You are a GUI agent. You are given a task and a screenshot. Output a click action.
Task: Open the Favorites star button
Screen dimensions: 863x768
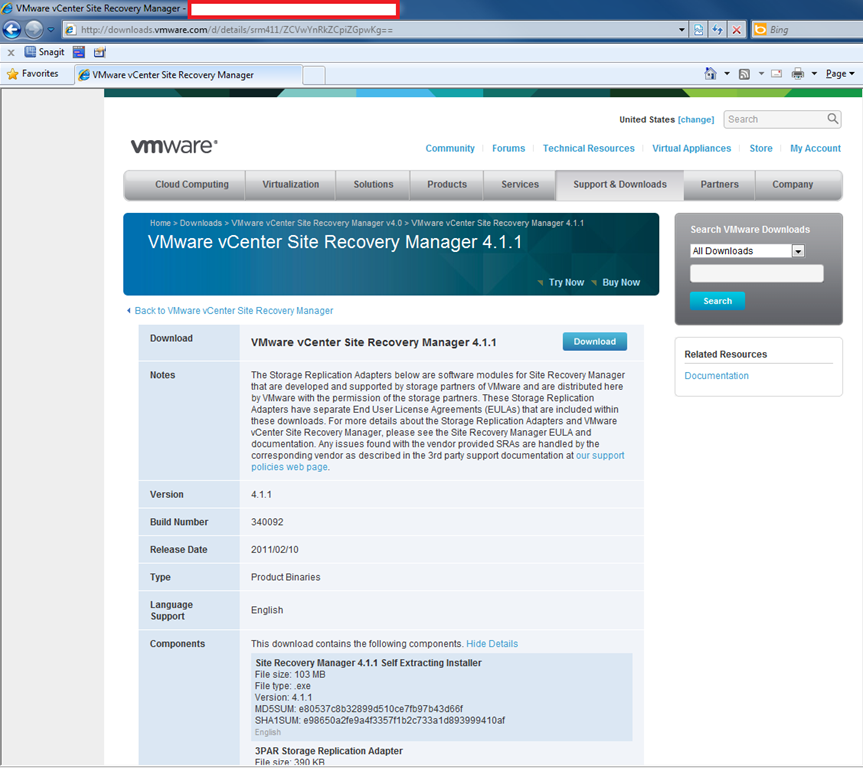[32, 74]
